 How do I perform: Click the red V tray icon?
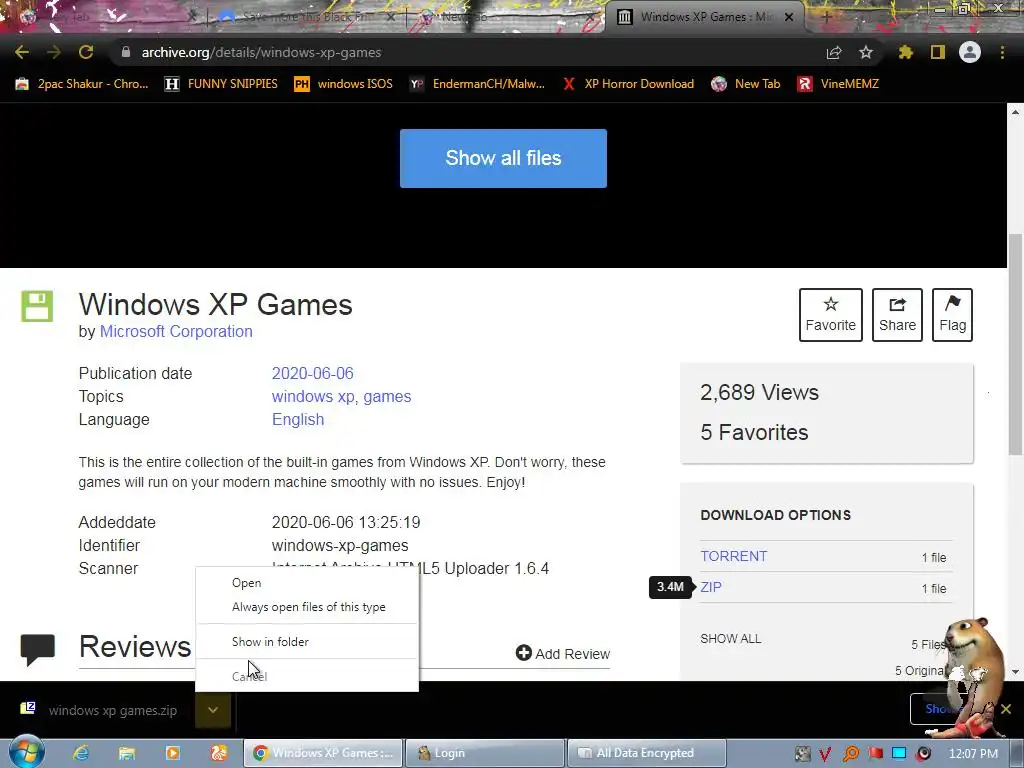tap(825, 754)
